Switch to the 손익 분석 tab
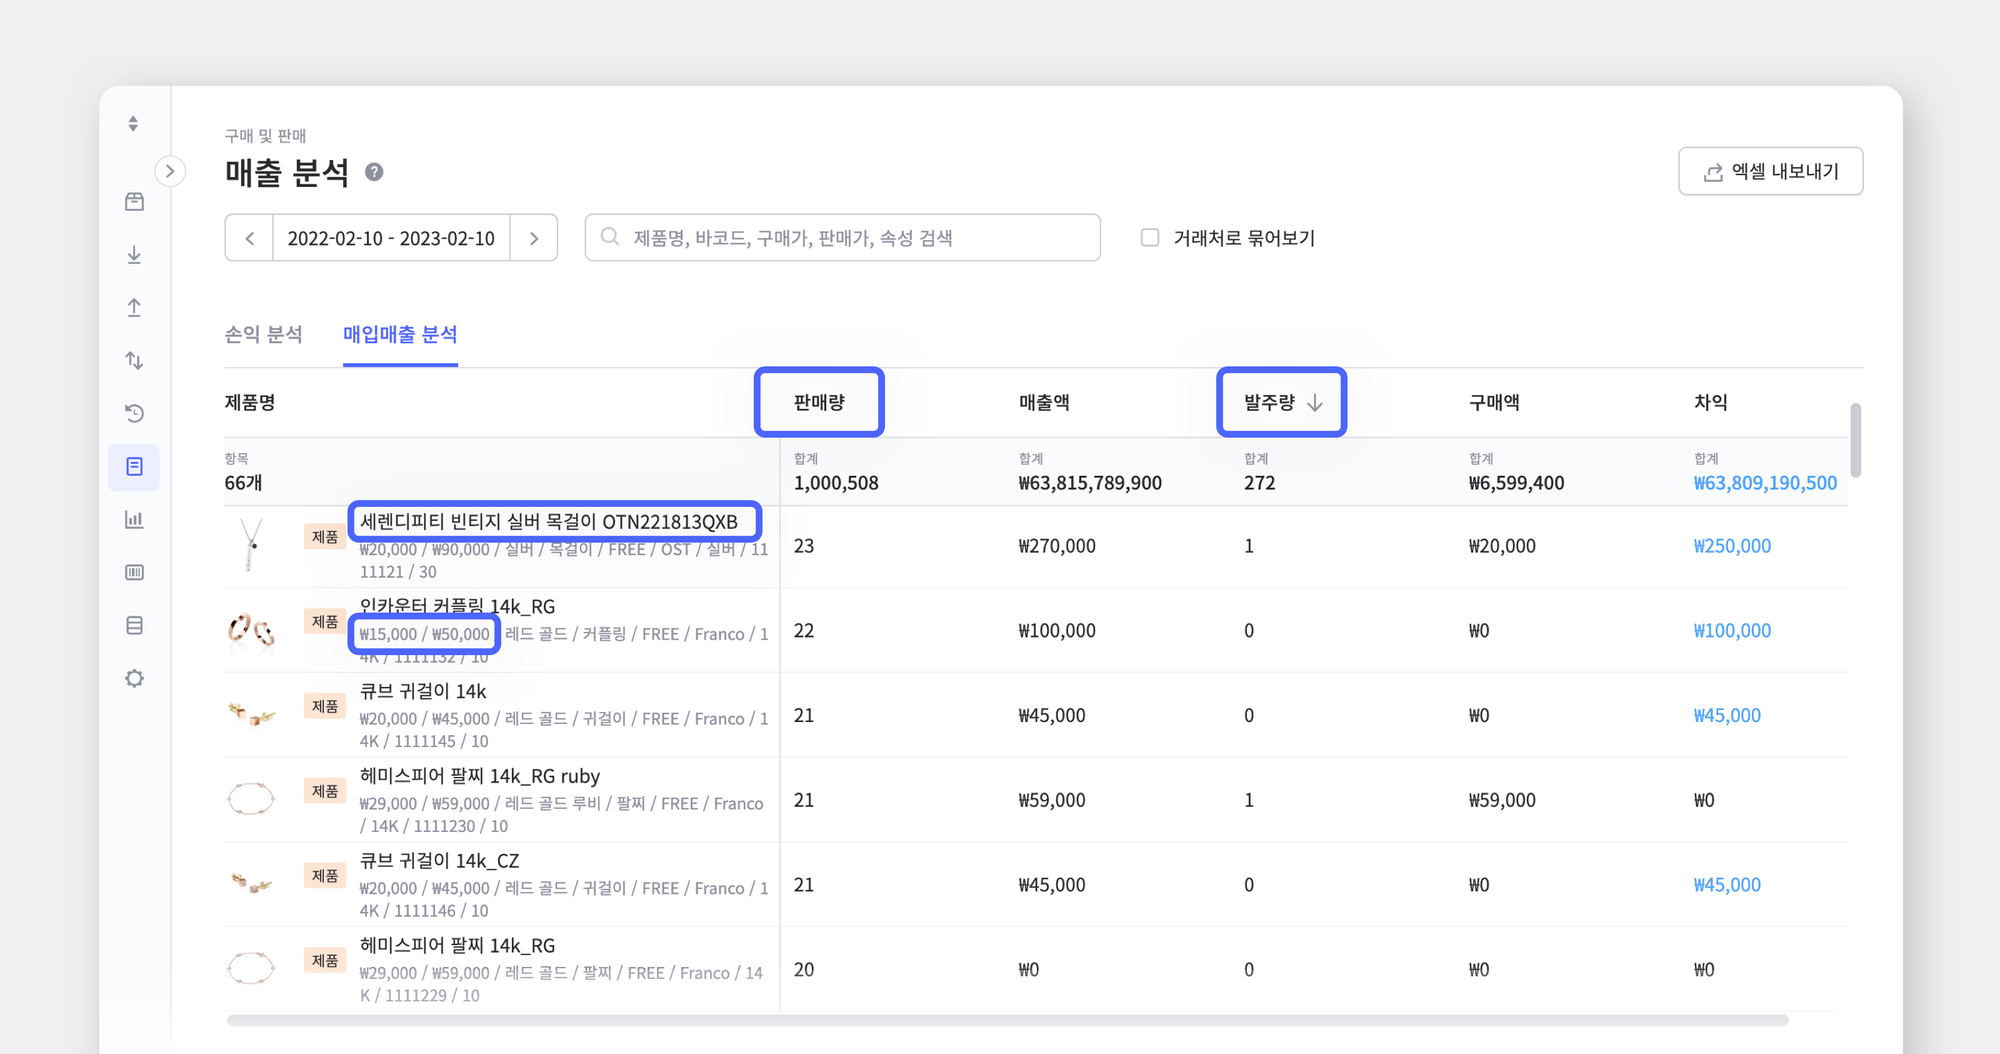 point(263,335)
